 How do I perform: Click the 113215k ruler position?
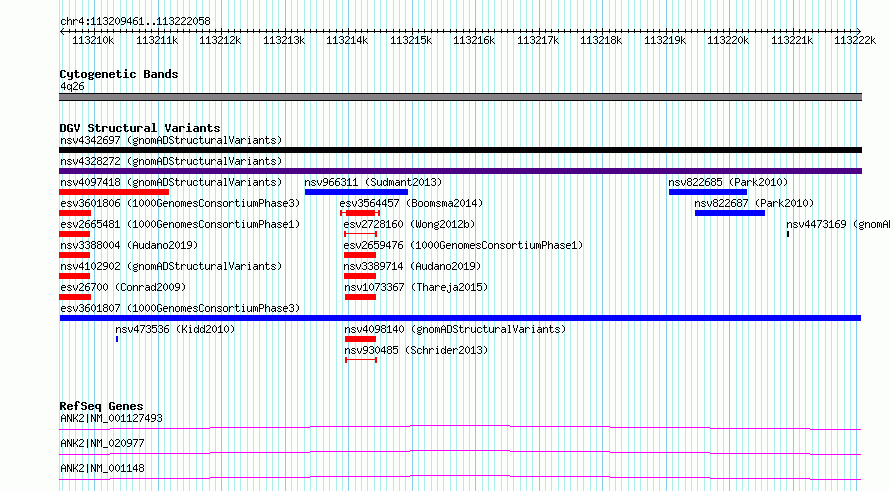(x=411, y=40)
